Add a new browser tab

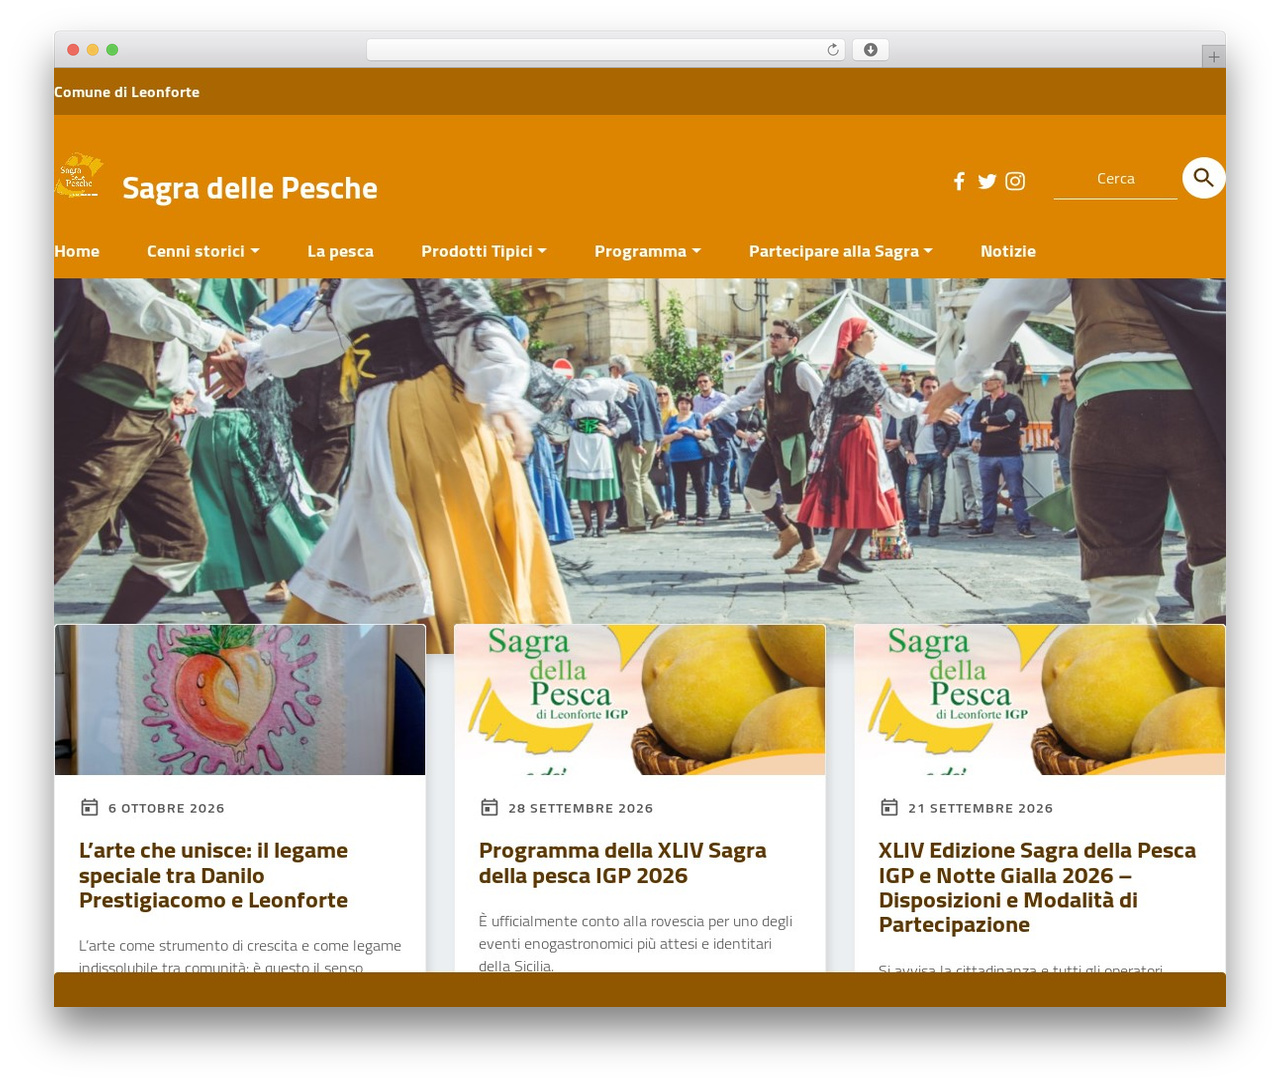tap(1213, 57)
